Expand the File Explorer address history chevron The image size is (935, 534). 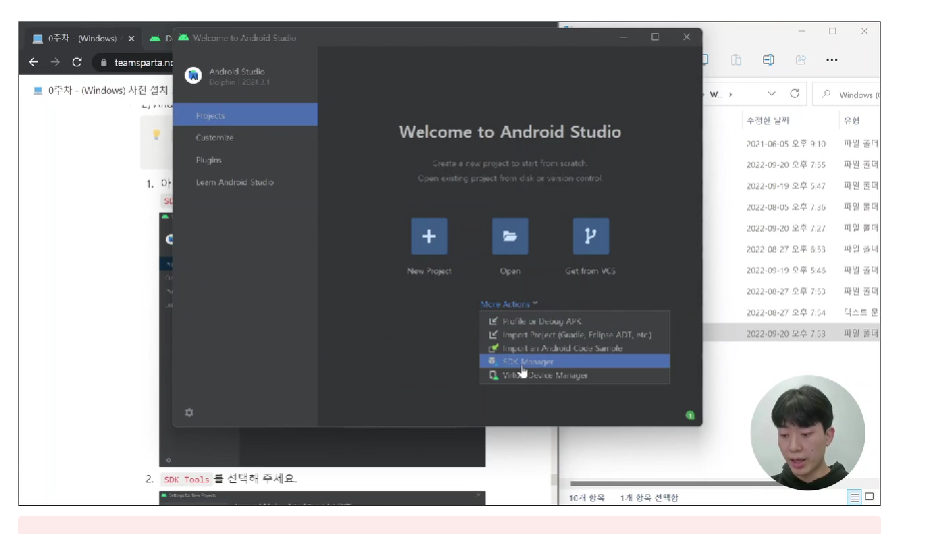click(x=772, y=94)
